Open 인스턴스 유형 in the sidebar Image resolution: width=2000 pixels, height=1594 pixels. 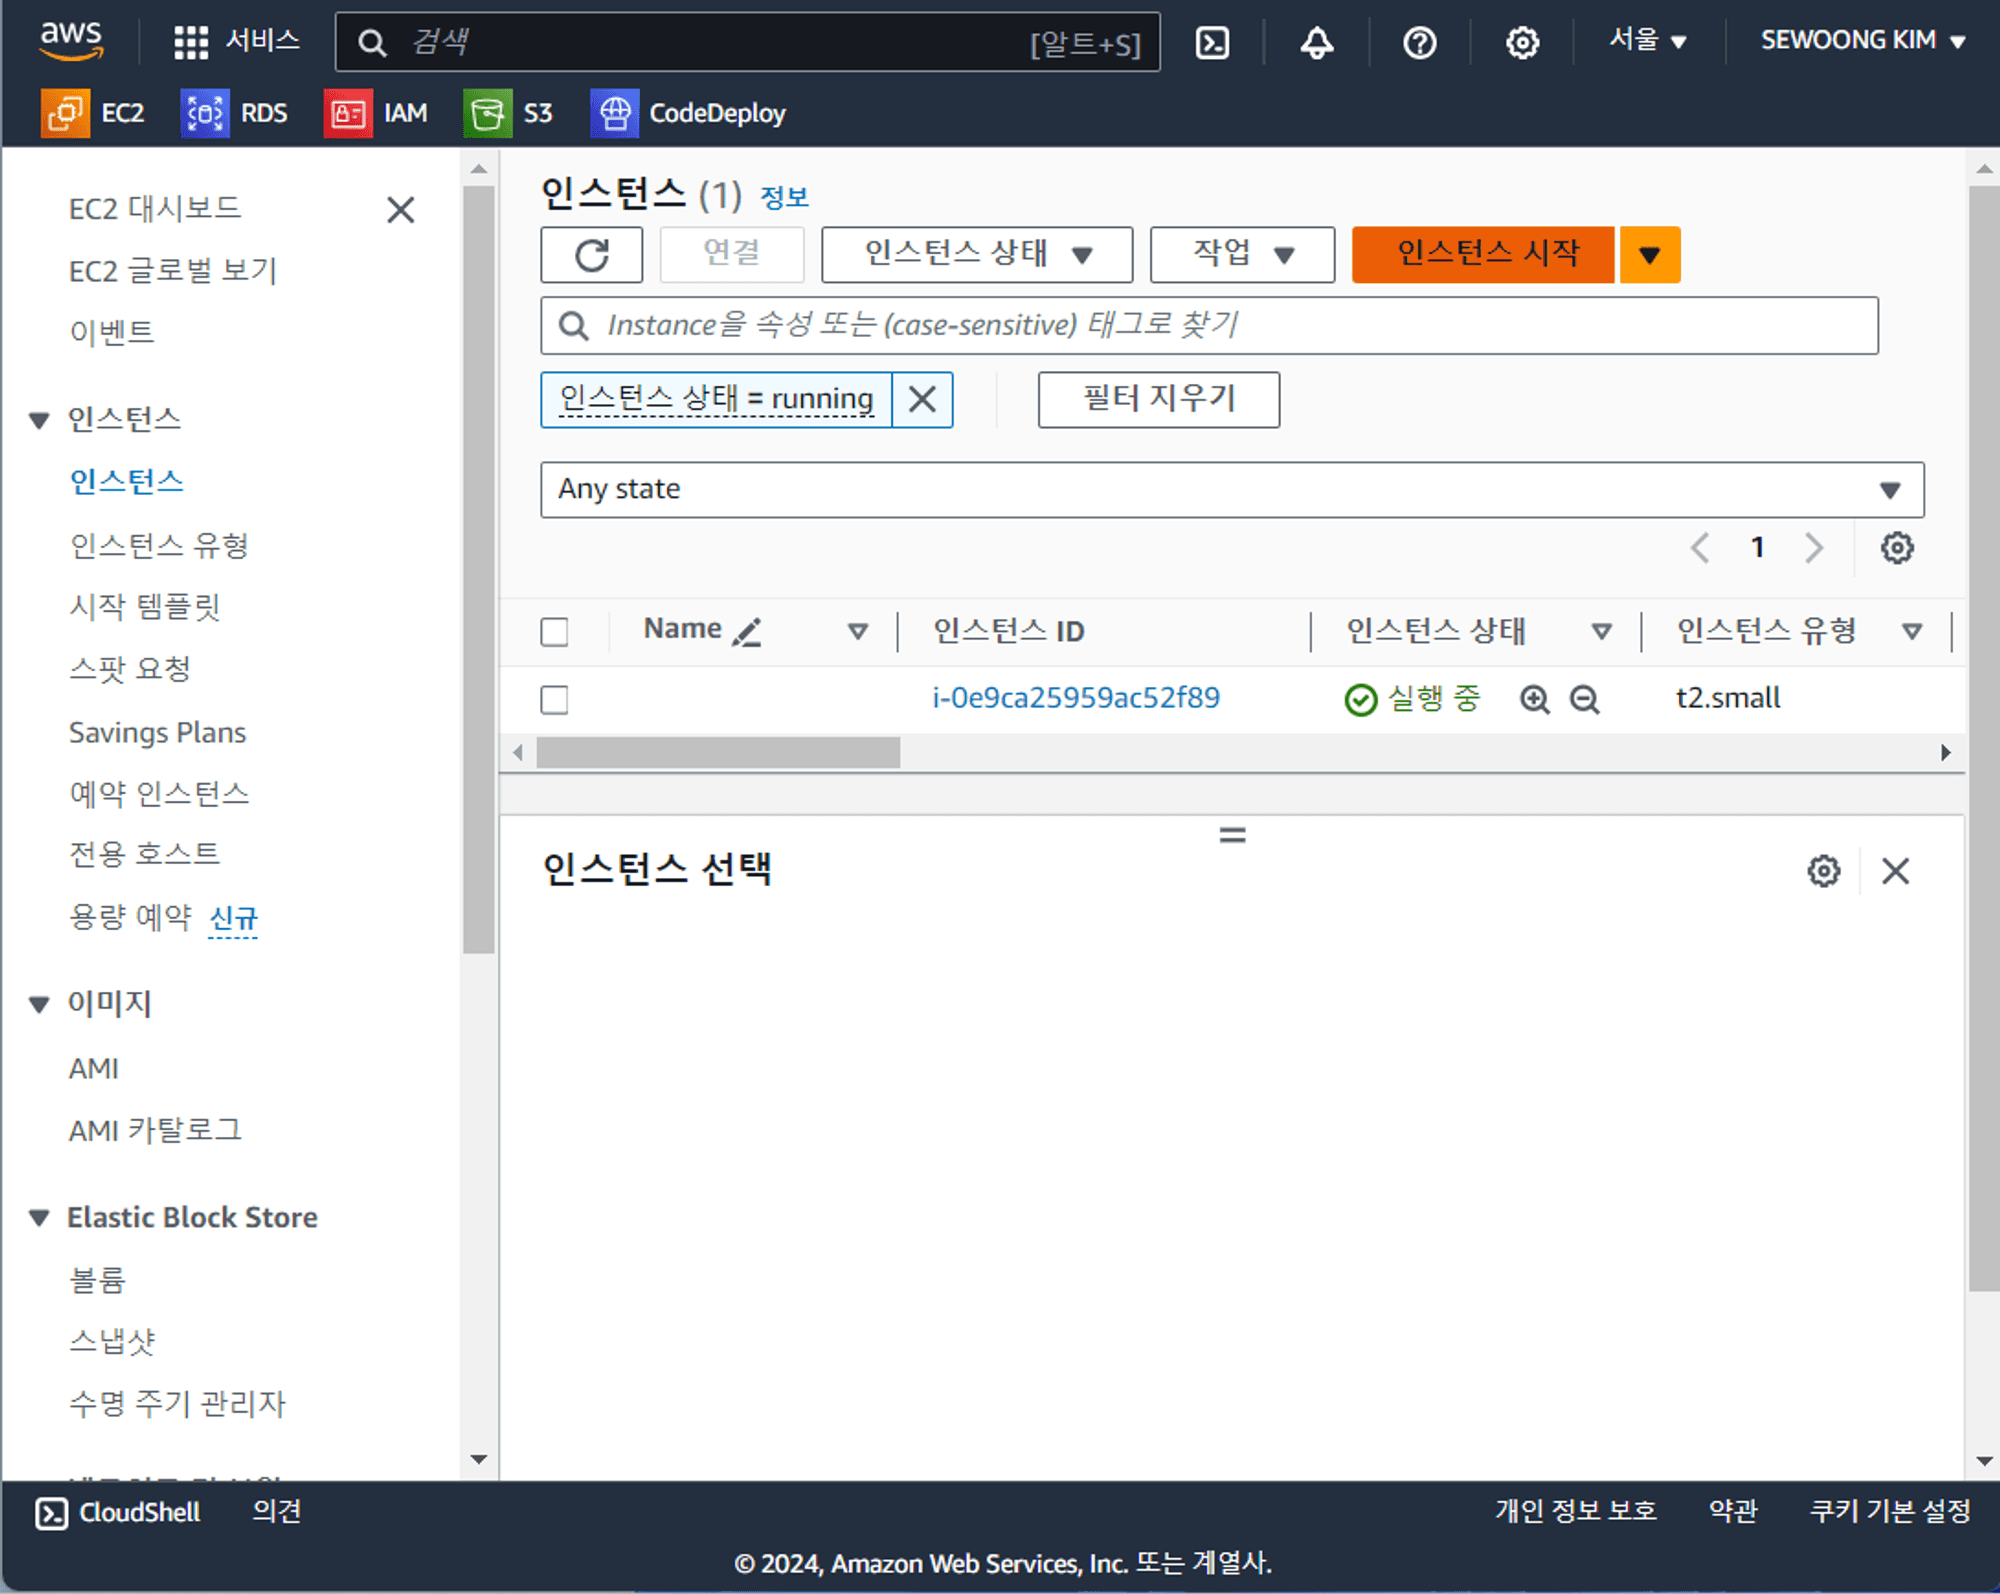[x=159, y=546]
